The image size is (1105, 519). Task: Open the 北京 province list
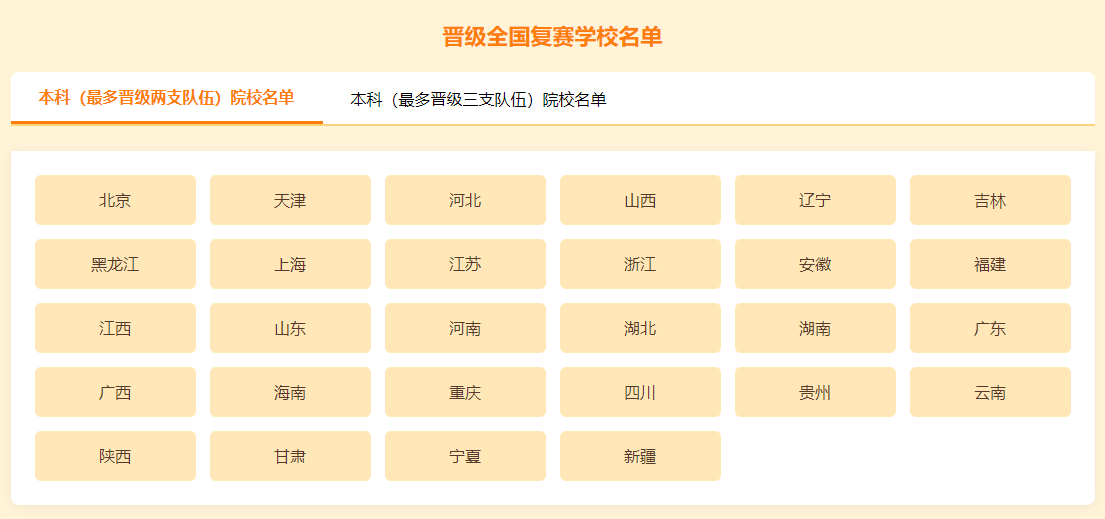116,200
